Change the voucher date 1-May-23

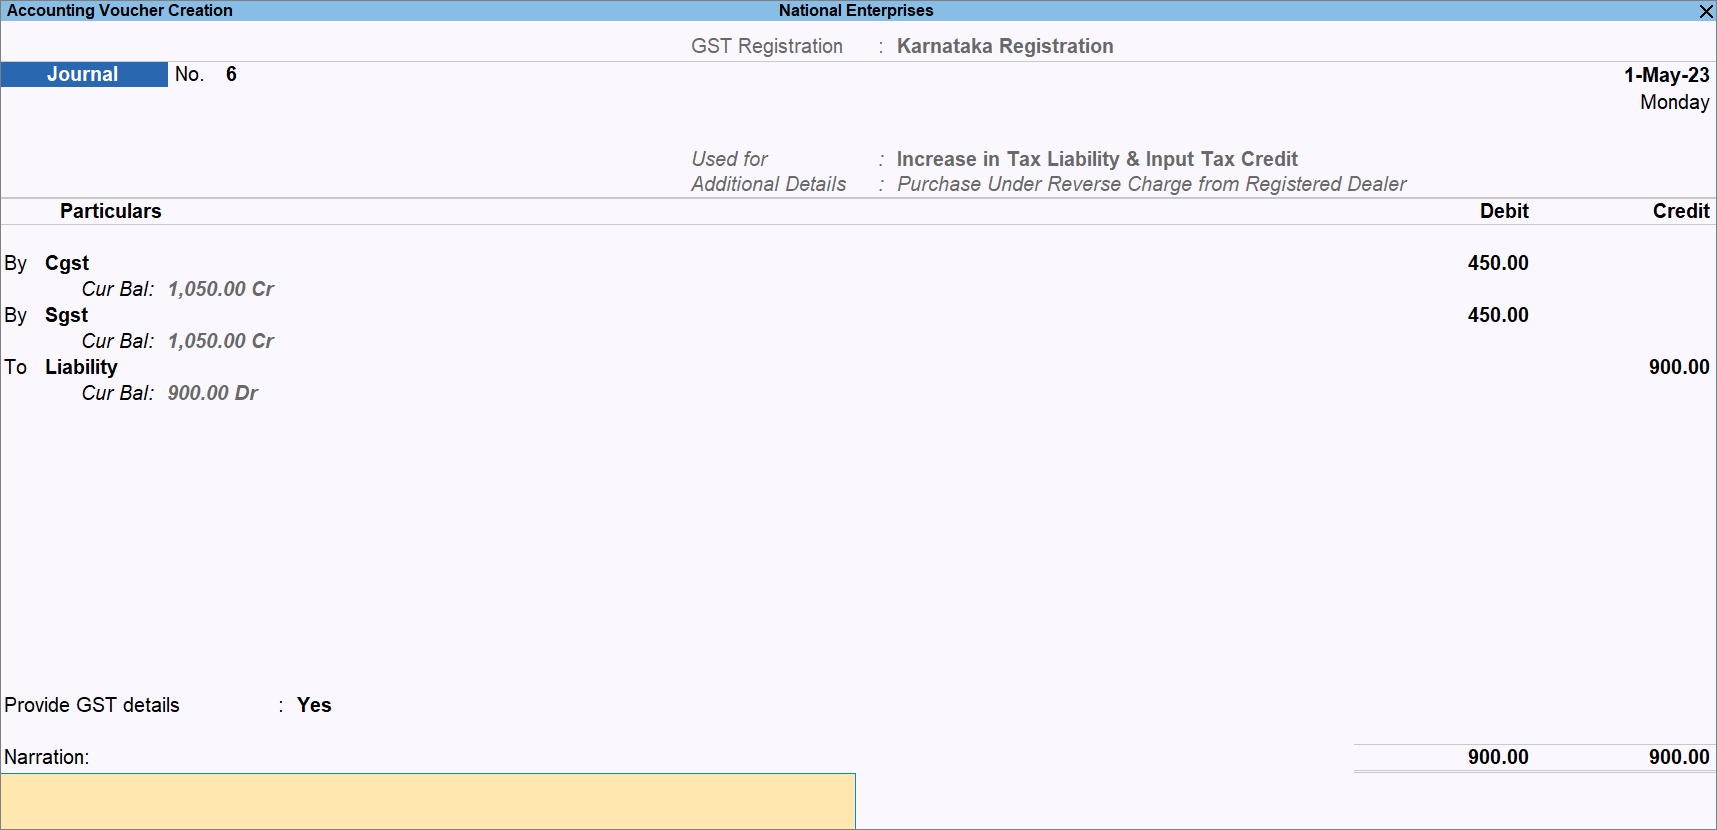[1666, 76]
